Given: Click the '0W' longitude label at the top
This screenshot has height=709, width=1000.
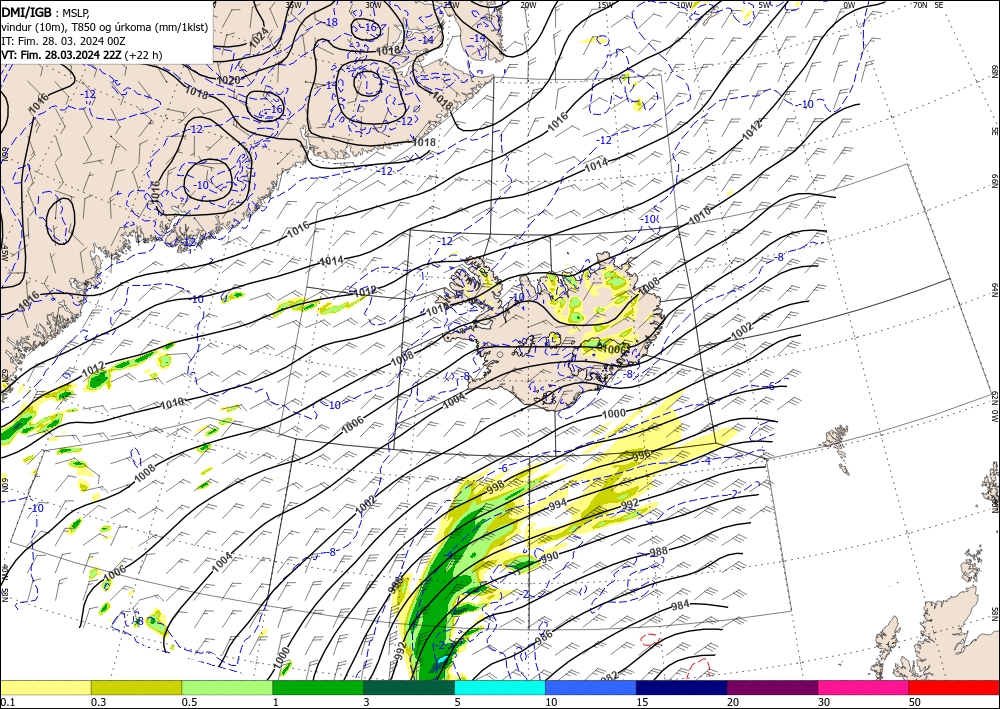Looking at the screenshot, I should click(849, 5).
